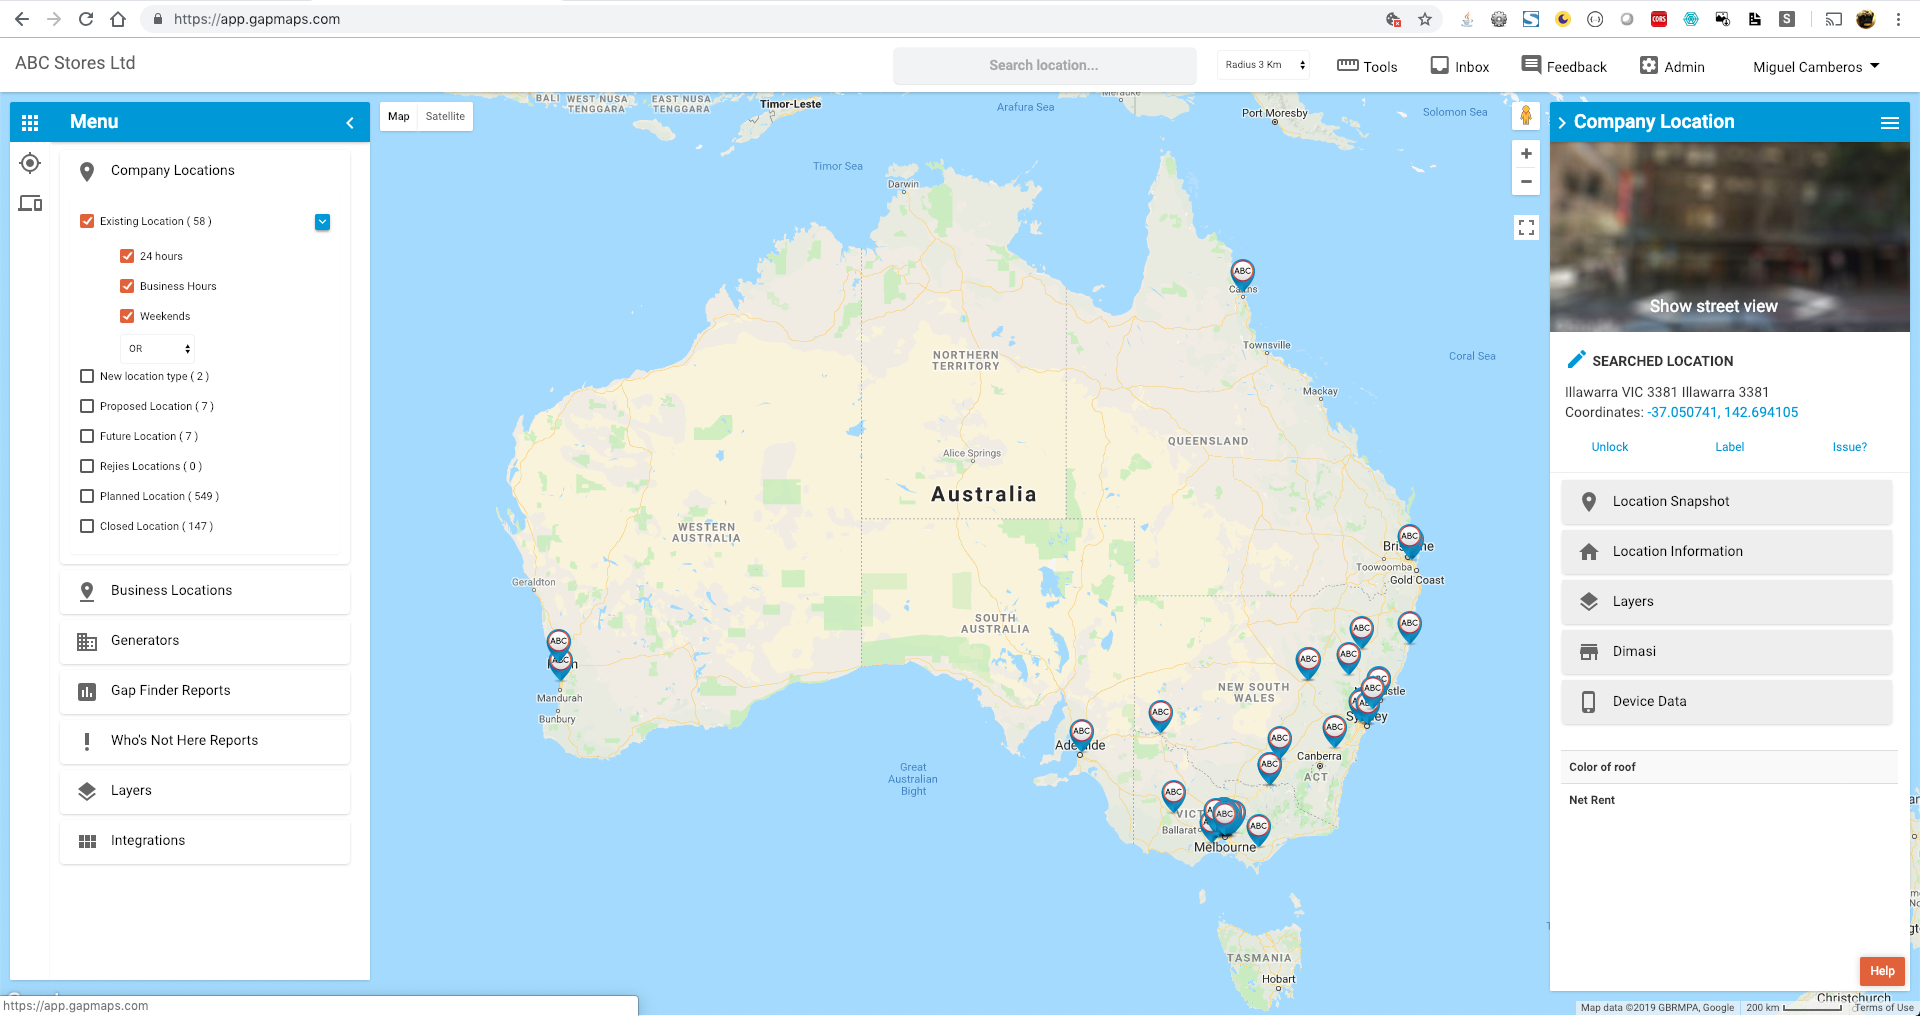Open the devices icon in left rail
This screenshot has height=1016, width=1920.
[x=30, y=203]
